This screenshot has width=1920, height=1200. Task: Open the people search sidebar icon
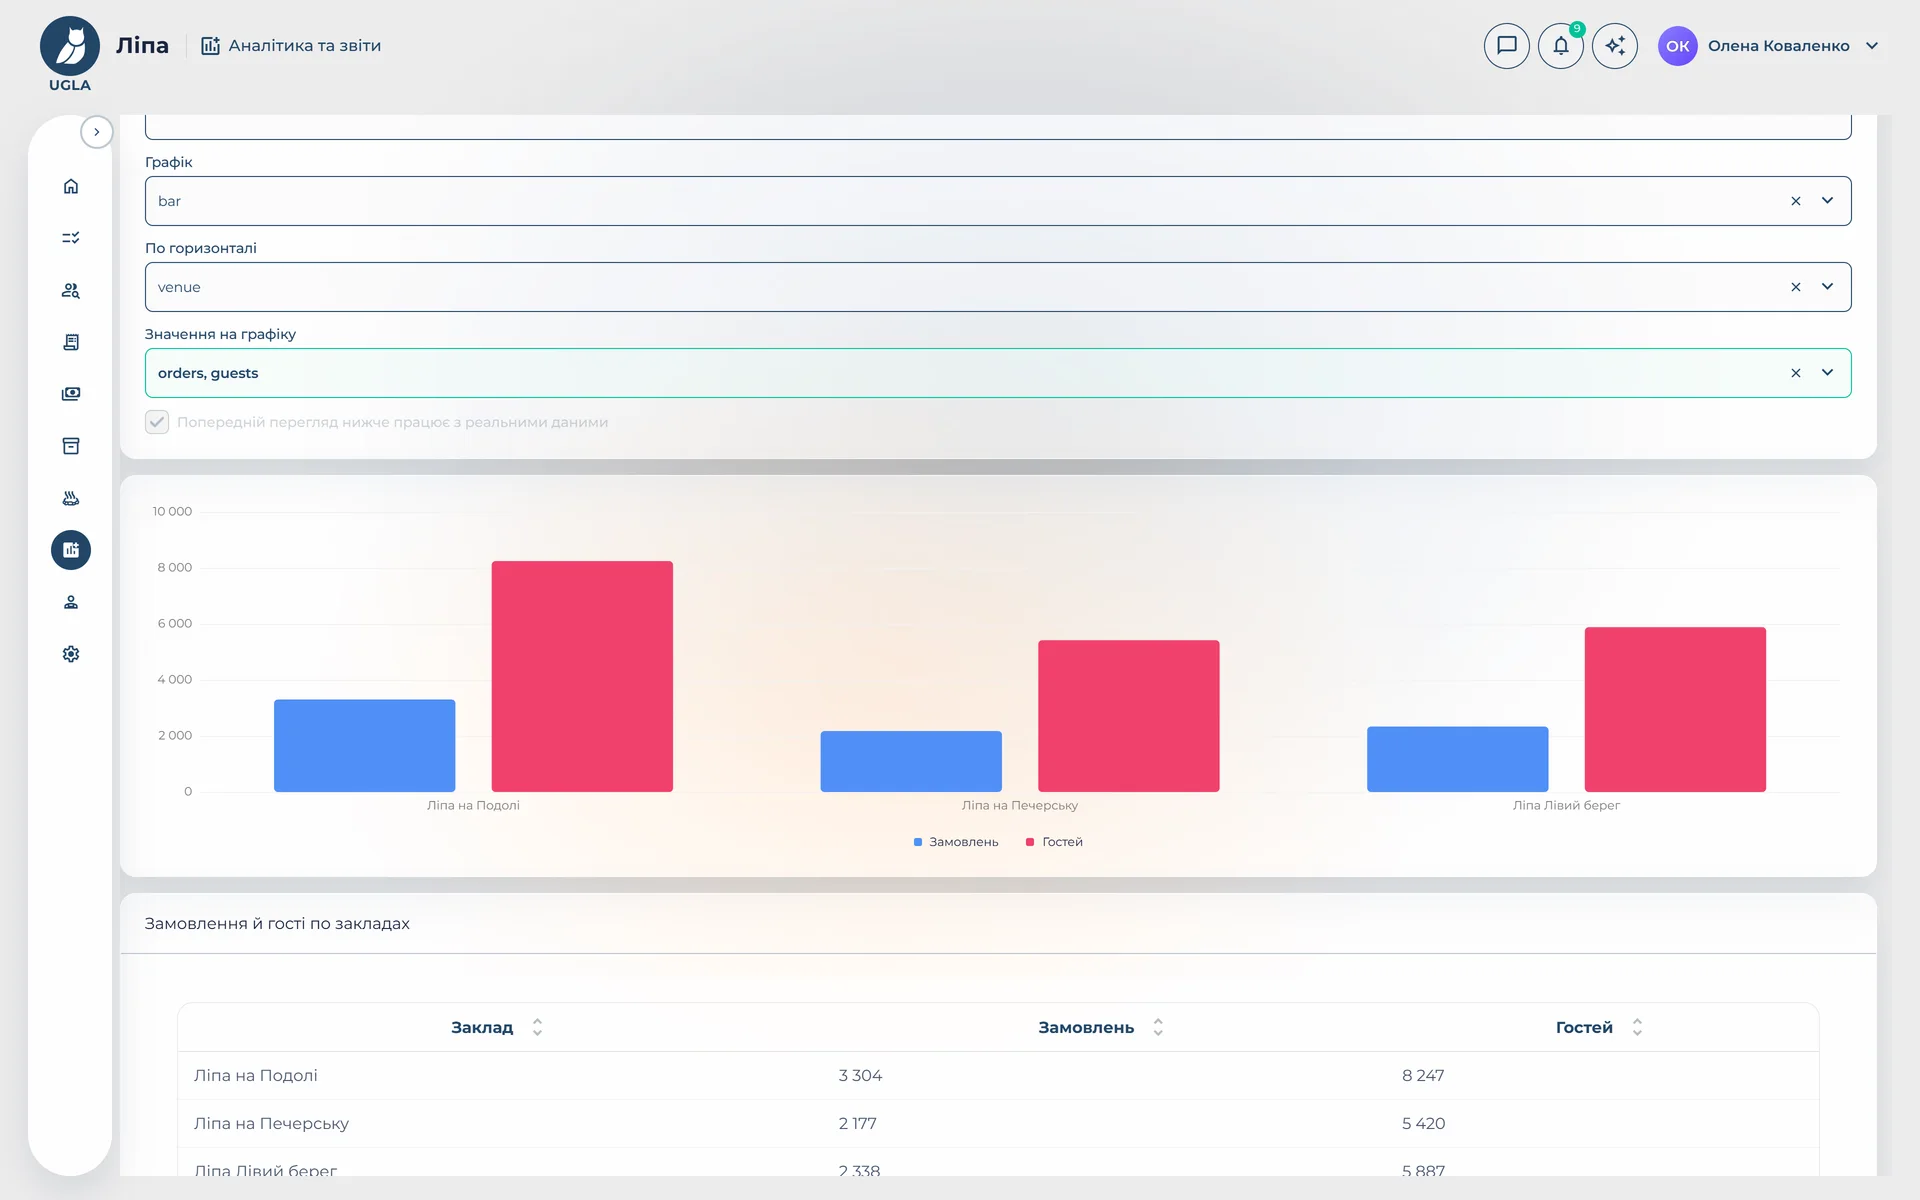[x=71, y=290]
